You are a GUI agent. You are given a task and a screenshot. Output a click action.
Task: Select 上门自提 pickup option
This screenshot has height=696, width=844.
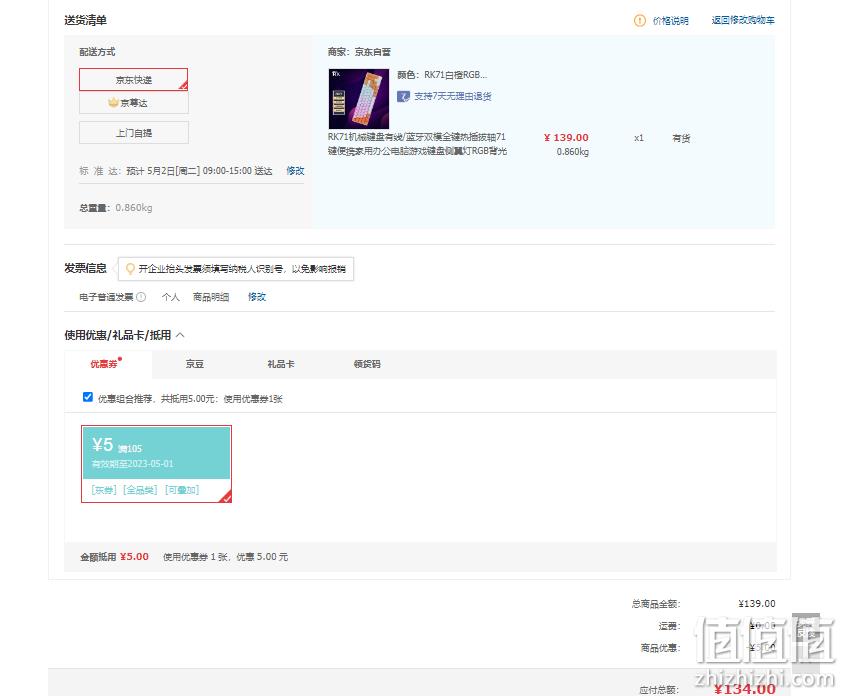click(x=133, y=132)
